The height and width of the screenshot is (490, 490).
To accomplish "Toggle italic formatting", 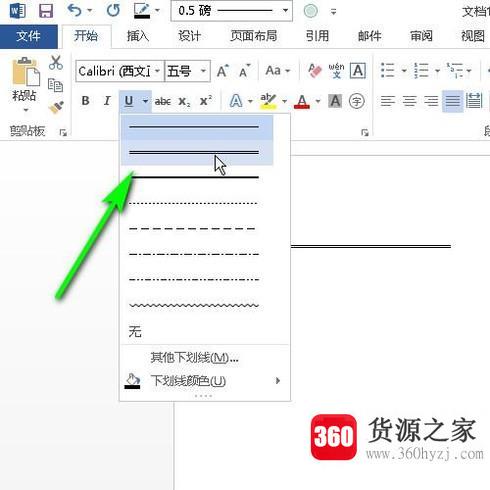I will (x=107, y=101).
